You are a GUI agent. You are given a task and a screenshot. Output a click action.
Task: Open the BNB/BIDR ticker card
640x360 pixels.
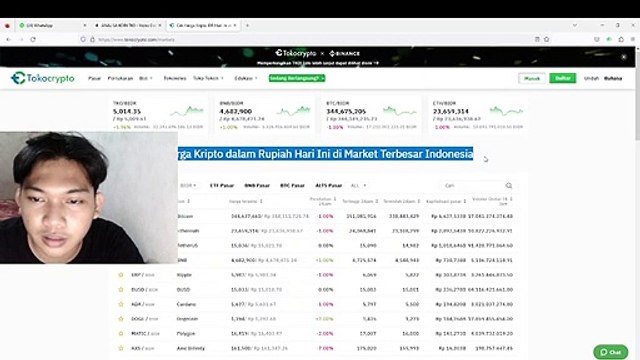click(x=265, y=116)
